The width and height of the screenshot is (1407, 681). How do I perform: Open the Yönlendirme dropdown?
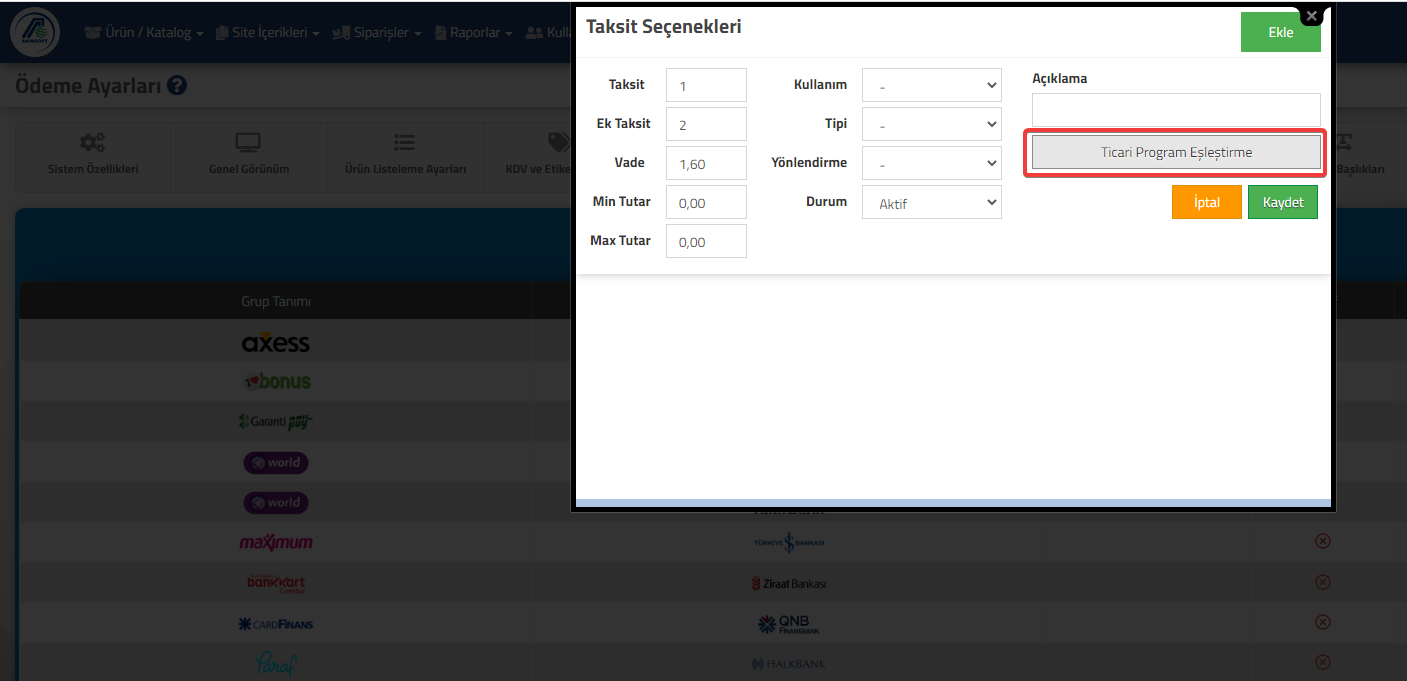click(932, 163)
